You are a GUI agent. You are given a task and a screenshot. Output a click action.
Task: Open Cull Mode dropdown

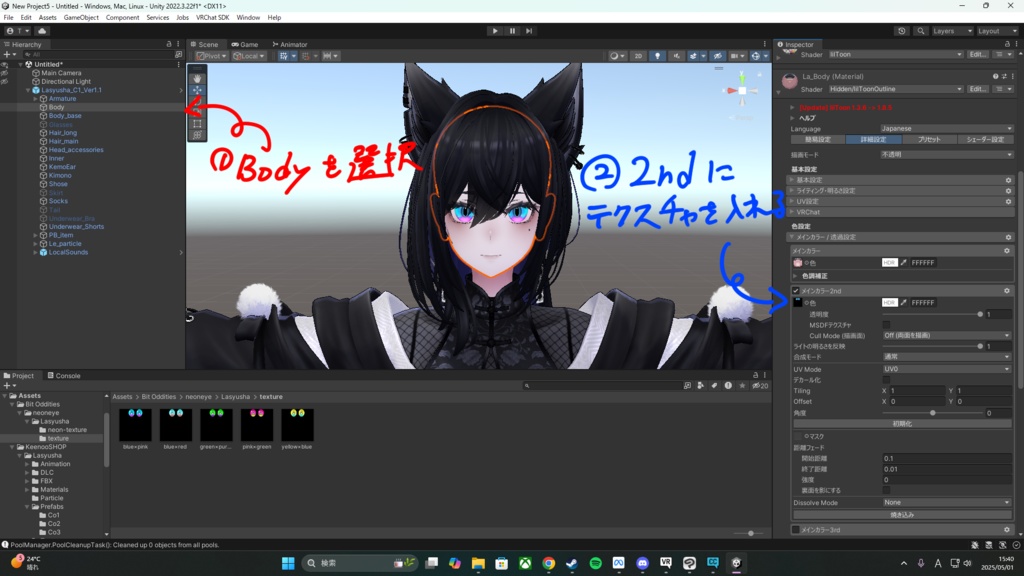(x=946, y=336)
